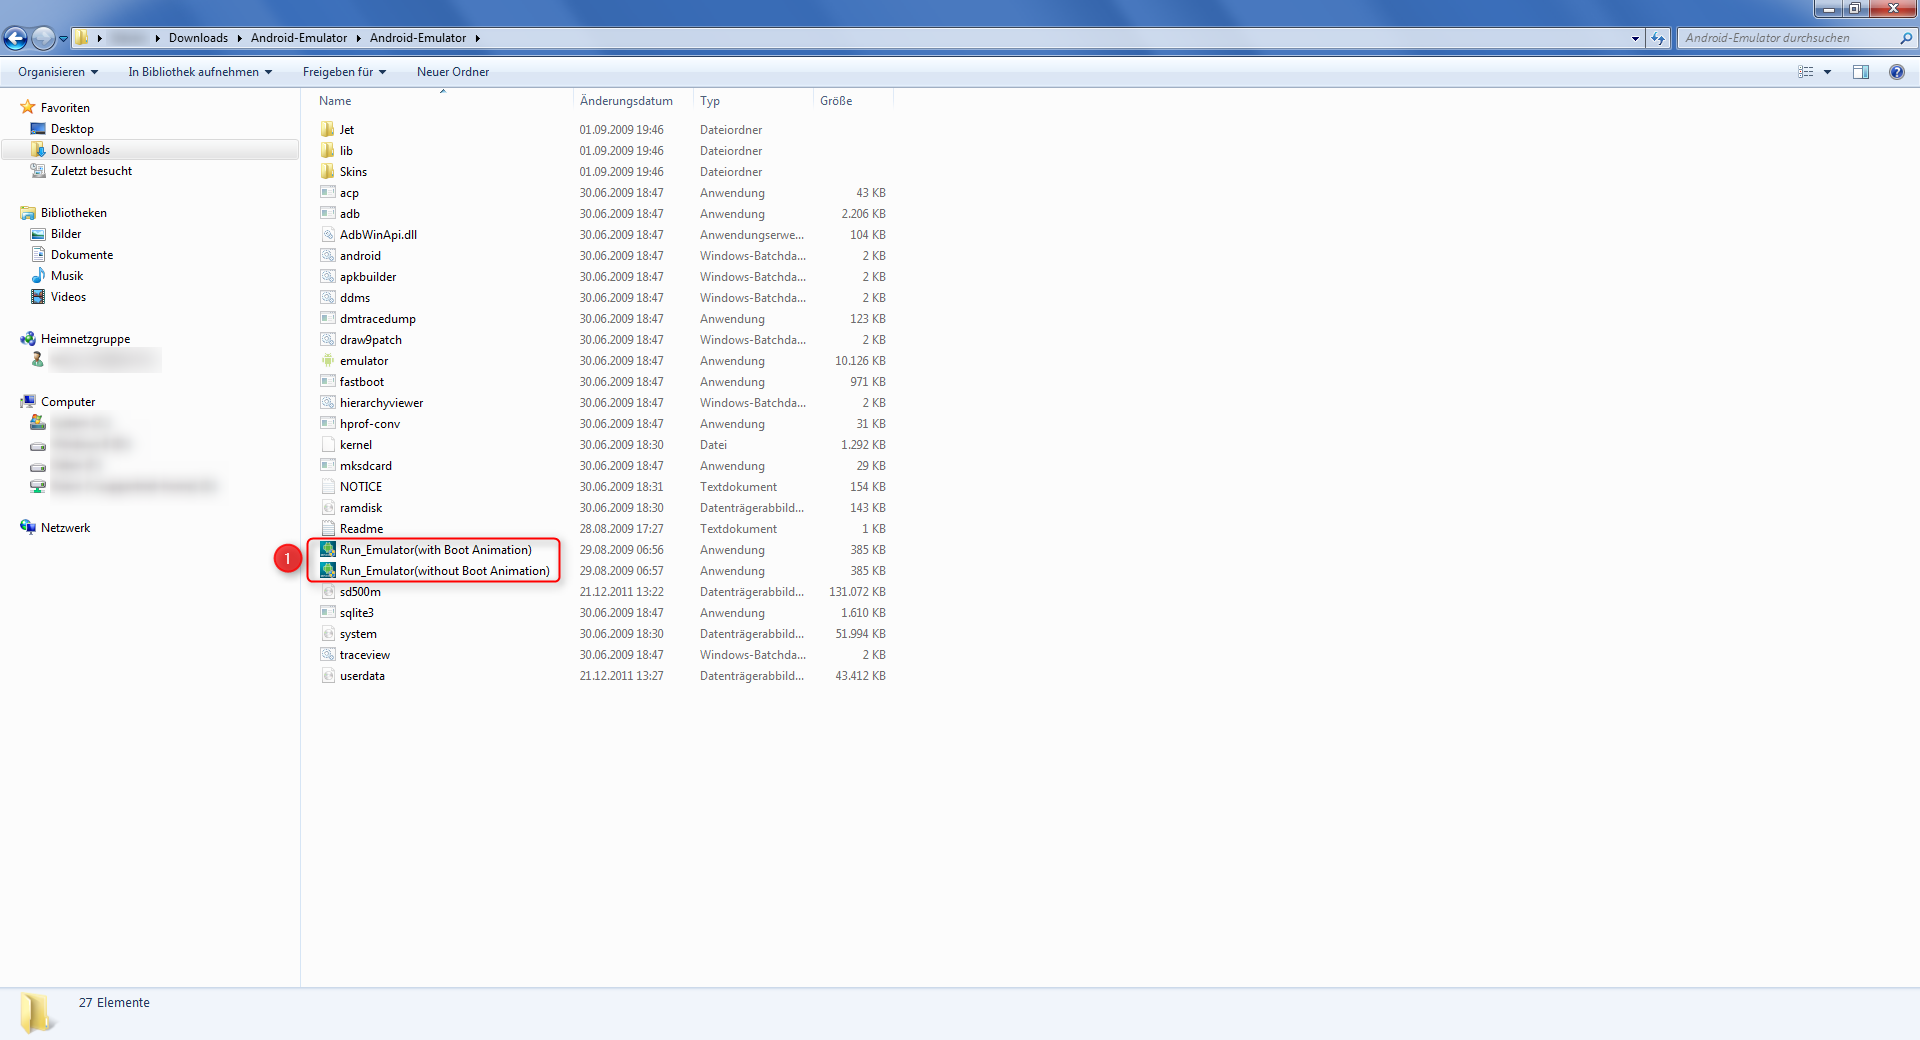The width and height of the screenshot is (1920, 1040).
Task: Expand the views selector arrow
Action: (1828, 71)
